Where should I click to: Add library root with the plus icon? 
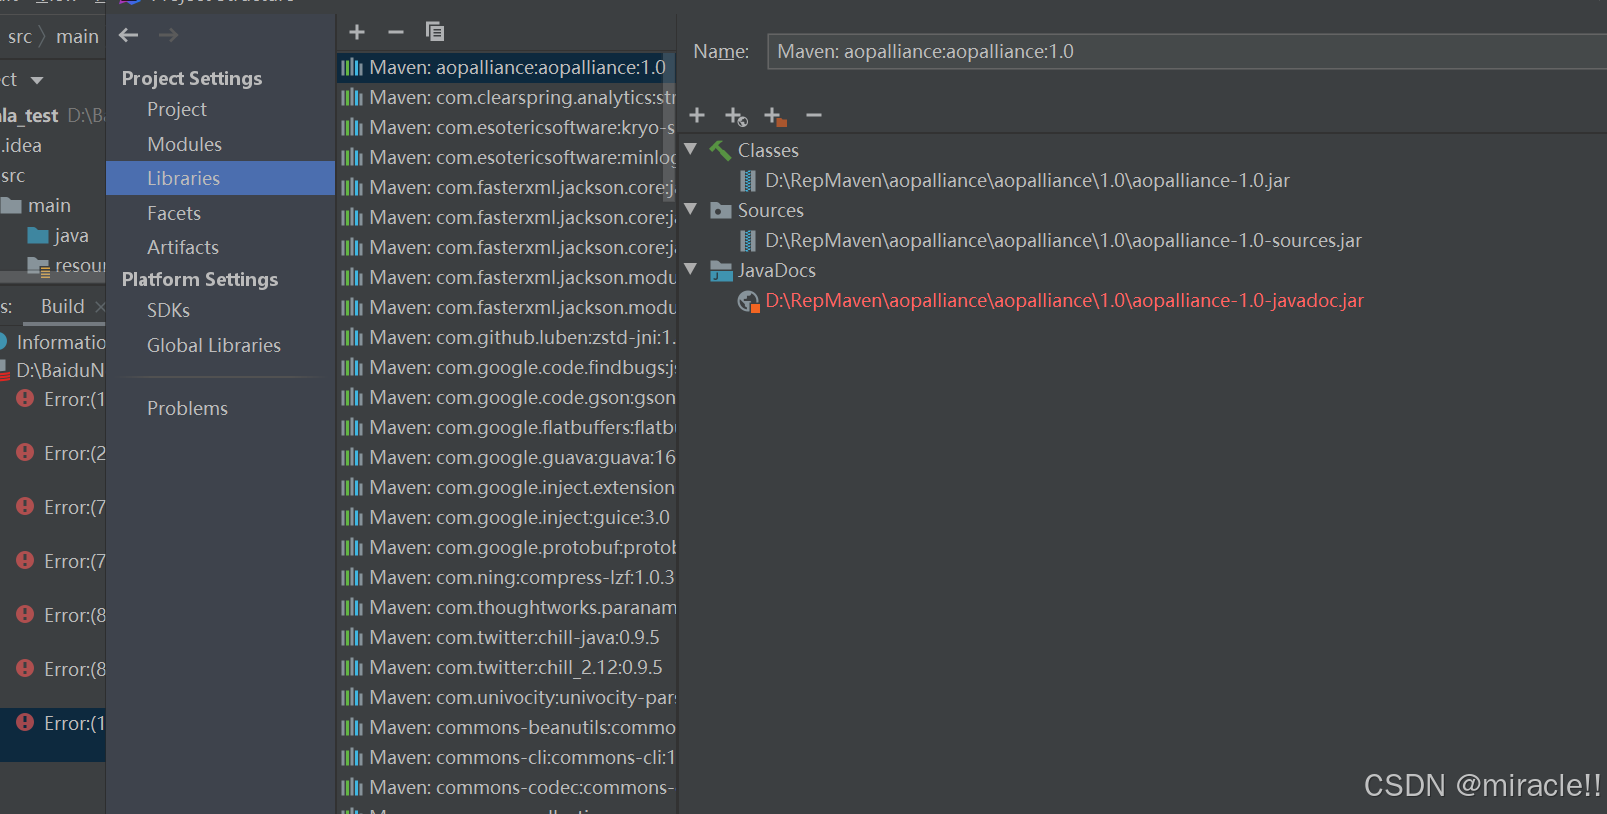click(x=697, y=116)
